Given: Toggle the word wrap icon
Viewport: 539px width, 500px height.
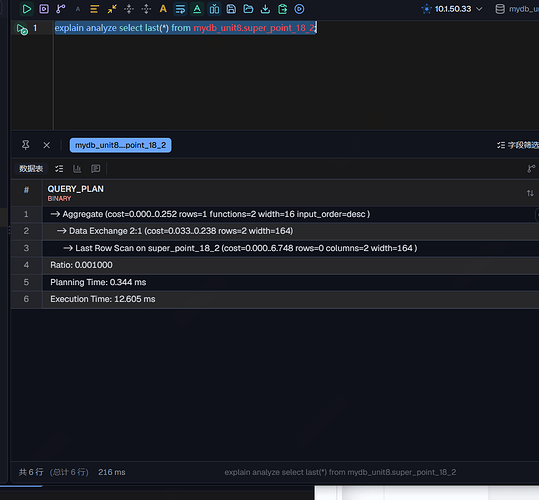Looking at the screenshot, I should 180,9.
